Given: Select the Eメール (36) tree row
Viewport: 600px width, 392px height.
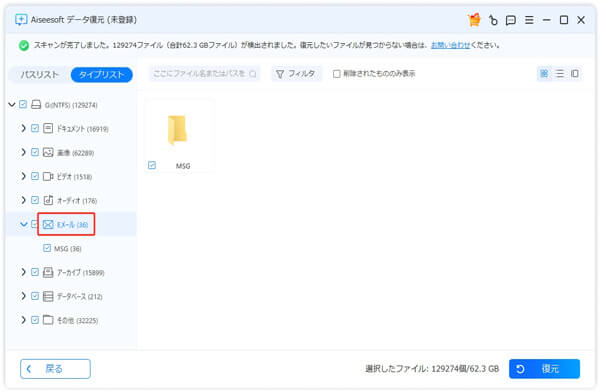Looking at the screenshot, I should [x=71, y=224].
